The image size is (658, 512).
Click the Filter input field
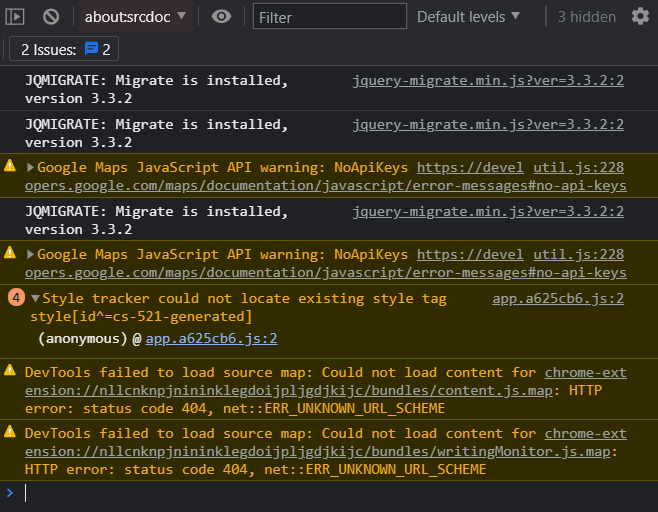pyautogui.click(x=330, y=17)
